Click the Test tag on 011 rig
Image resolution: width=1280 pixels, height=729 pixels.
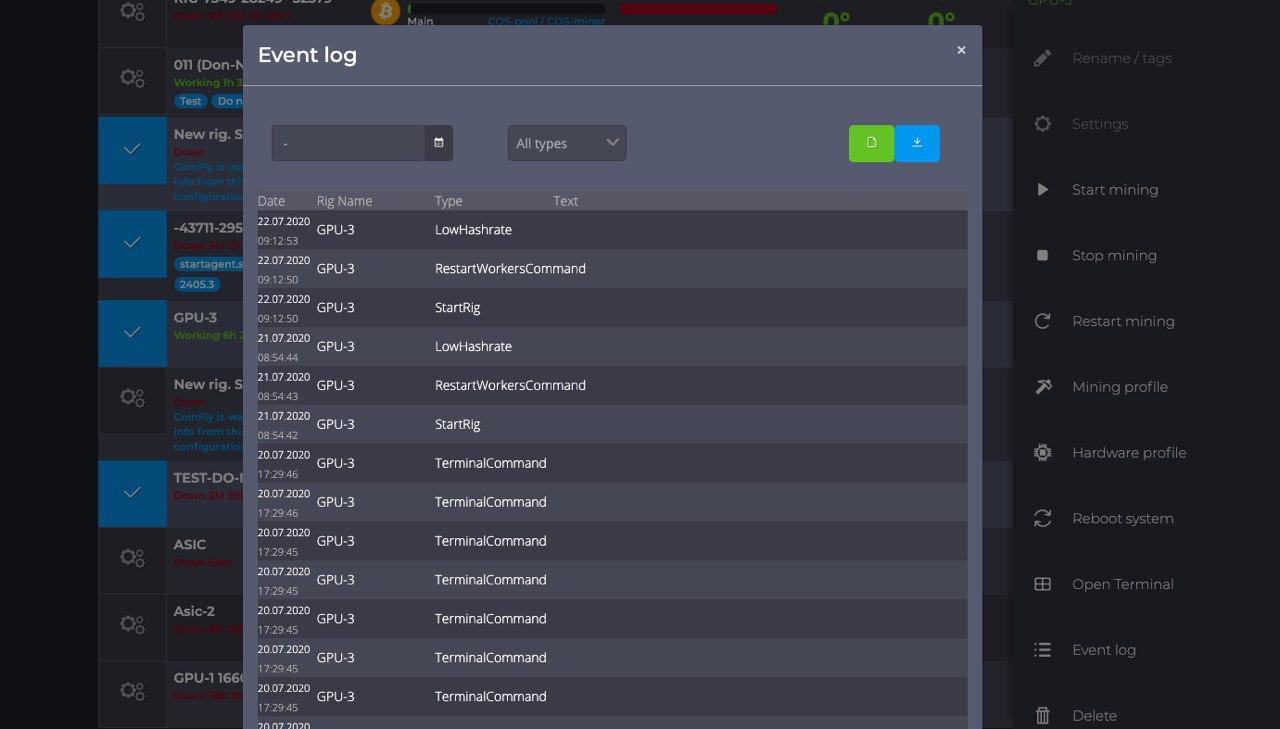[x=190, y=101]
